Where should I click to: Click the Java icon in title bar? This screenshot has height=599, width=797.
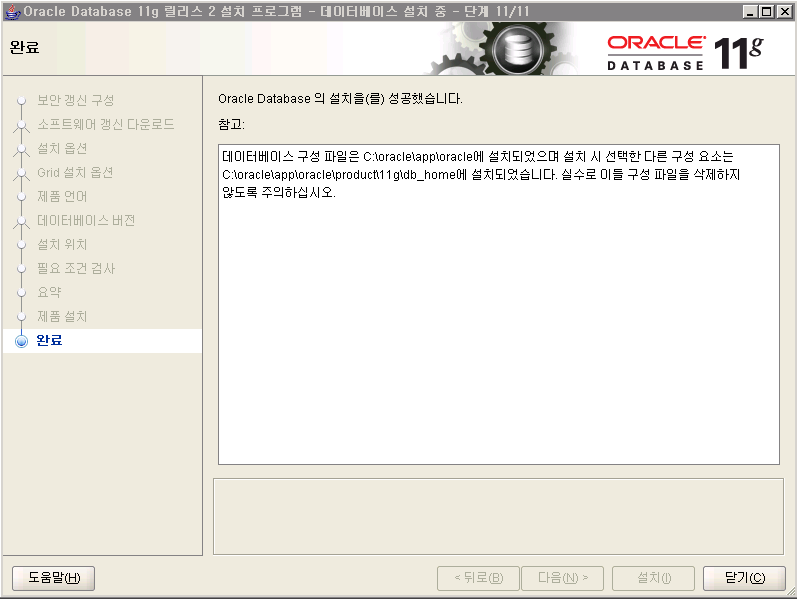tap(12, 11)
